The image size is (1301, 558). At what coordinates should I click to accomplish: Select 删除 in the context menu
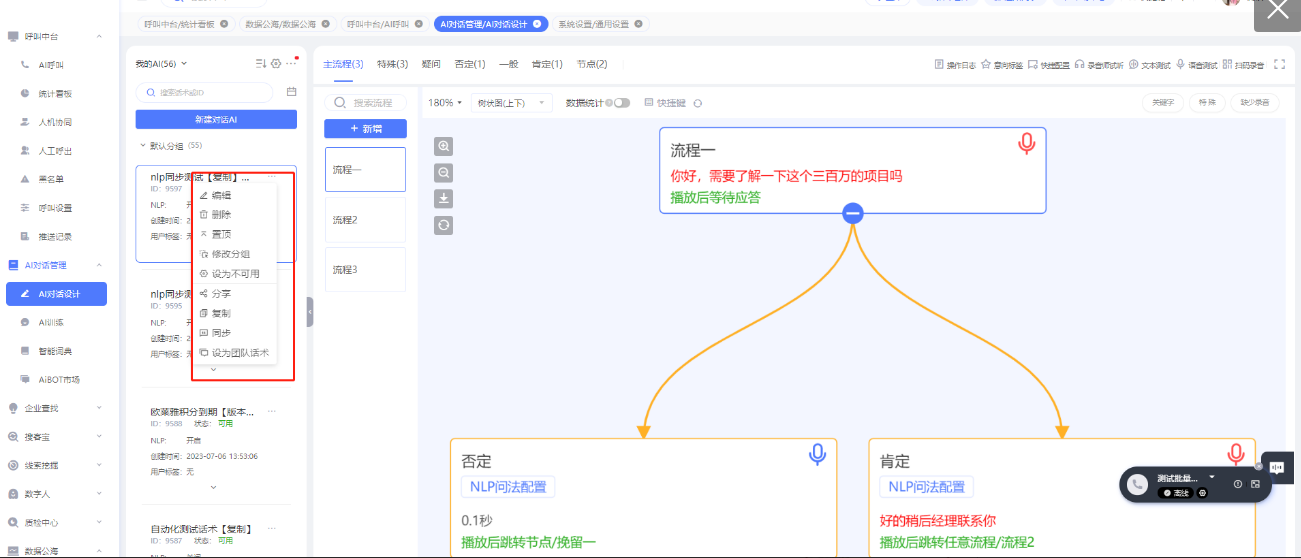(x=221, y=215)
